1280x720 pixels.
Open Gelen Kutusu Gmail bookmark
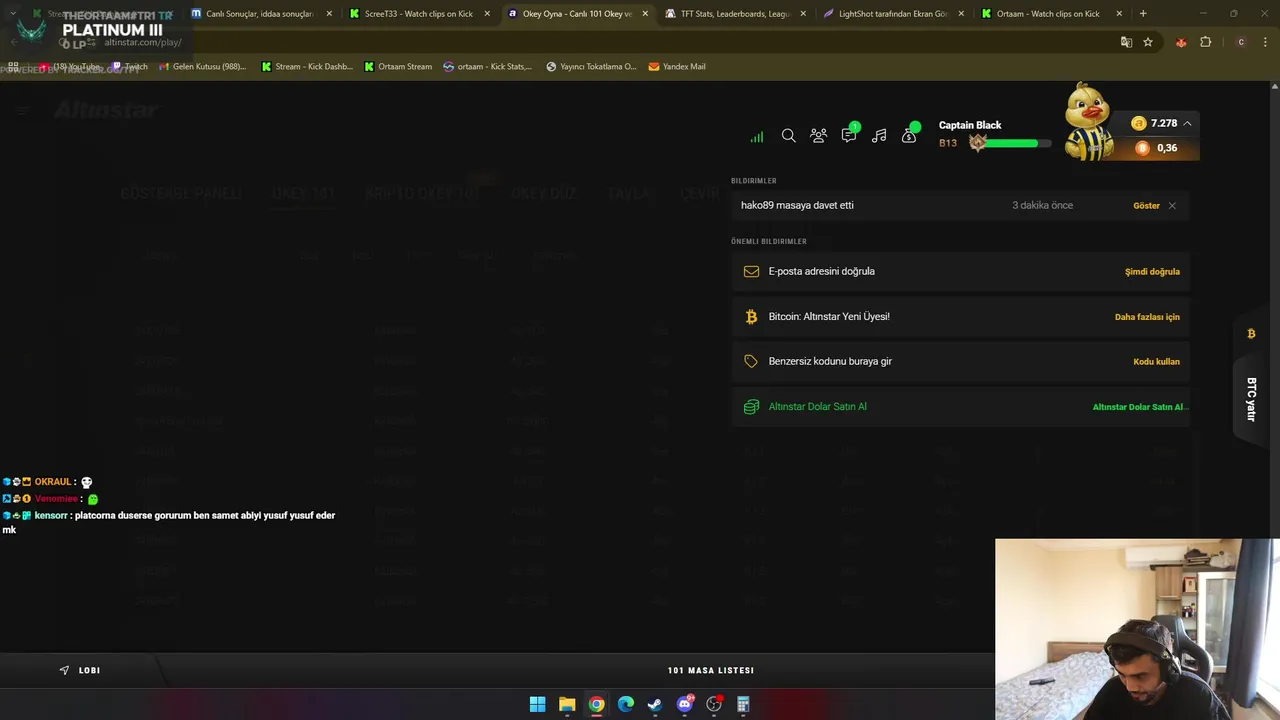(202, 67)
